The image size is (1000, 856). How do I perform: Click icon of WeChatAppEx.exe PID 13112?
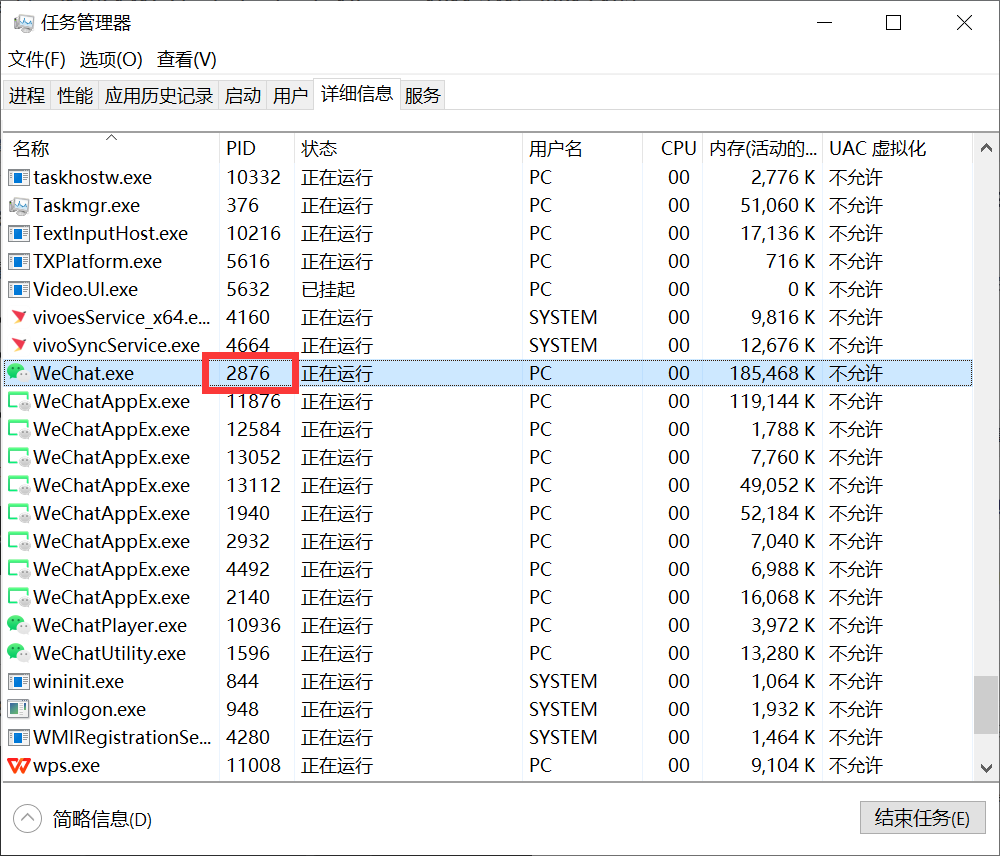[x=18, y=485]
